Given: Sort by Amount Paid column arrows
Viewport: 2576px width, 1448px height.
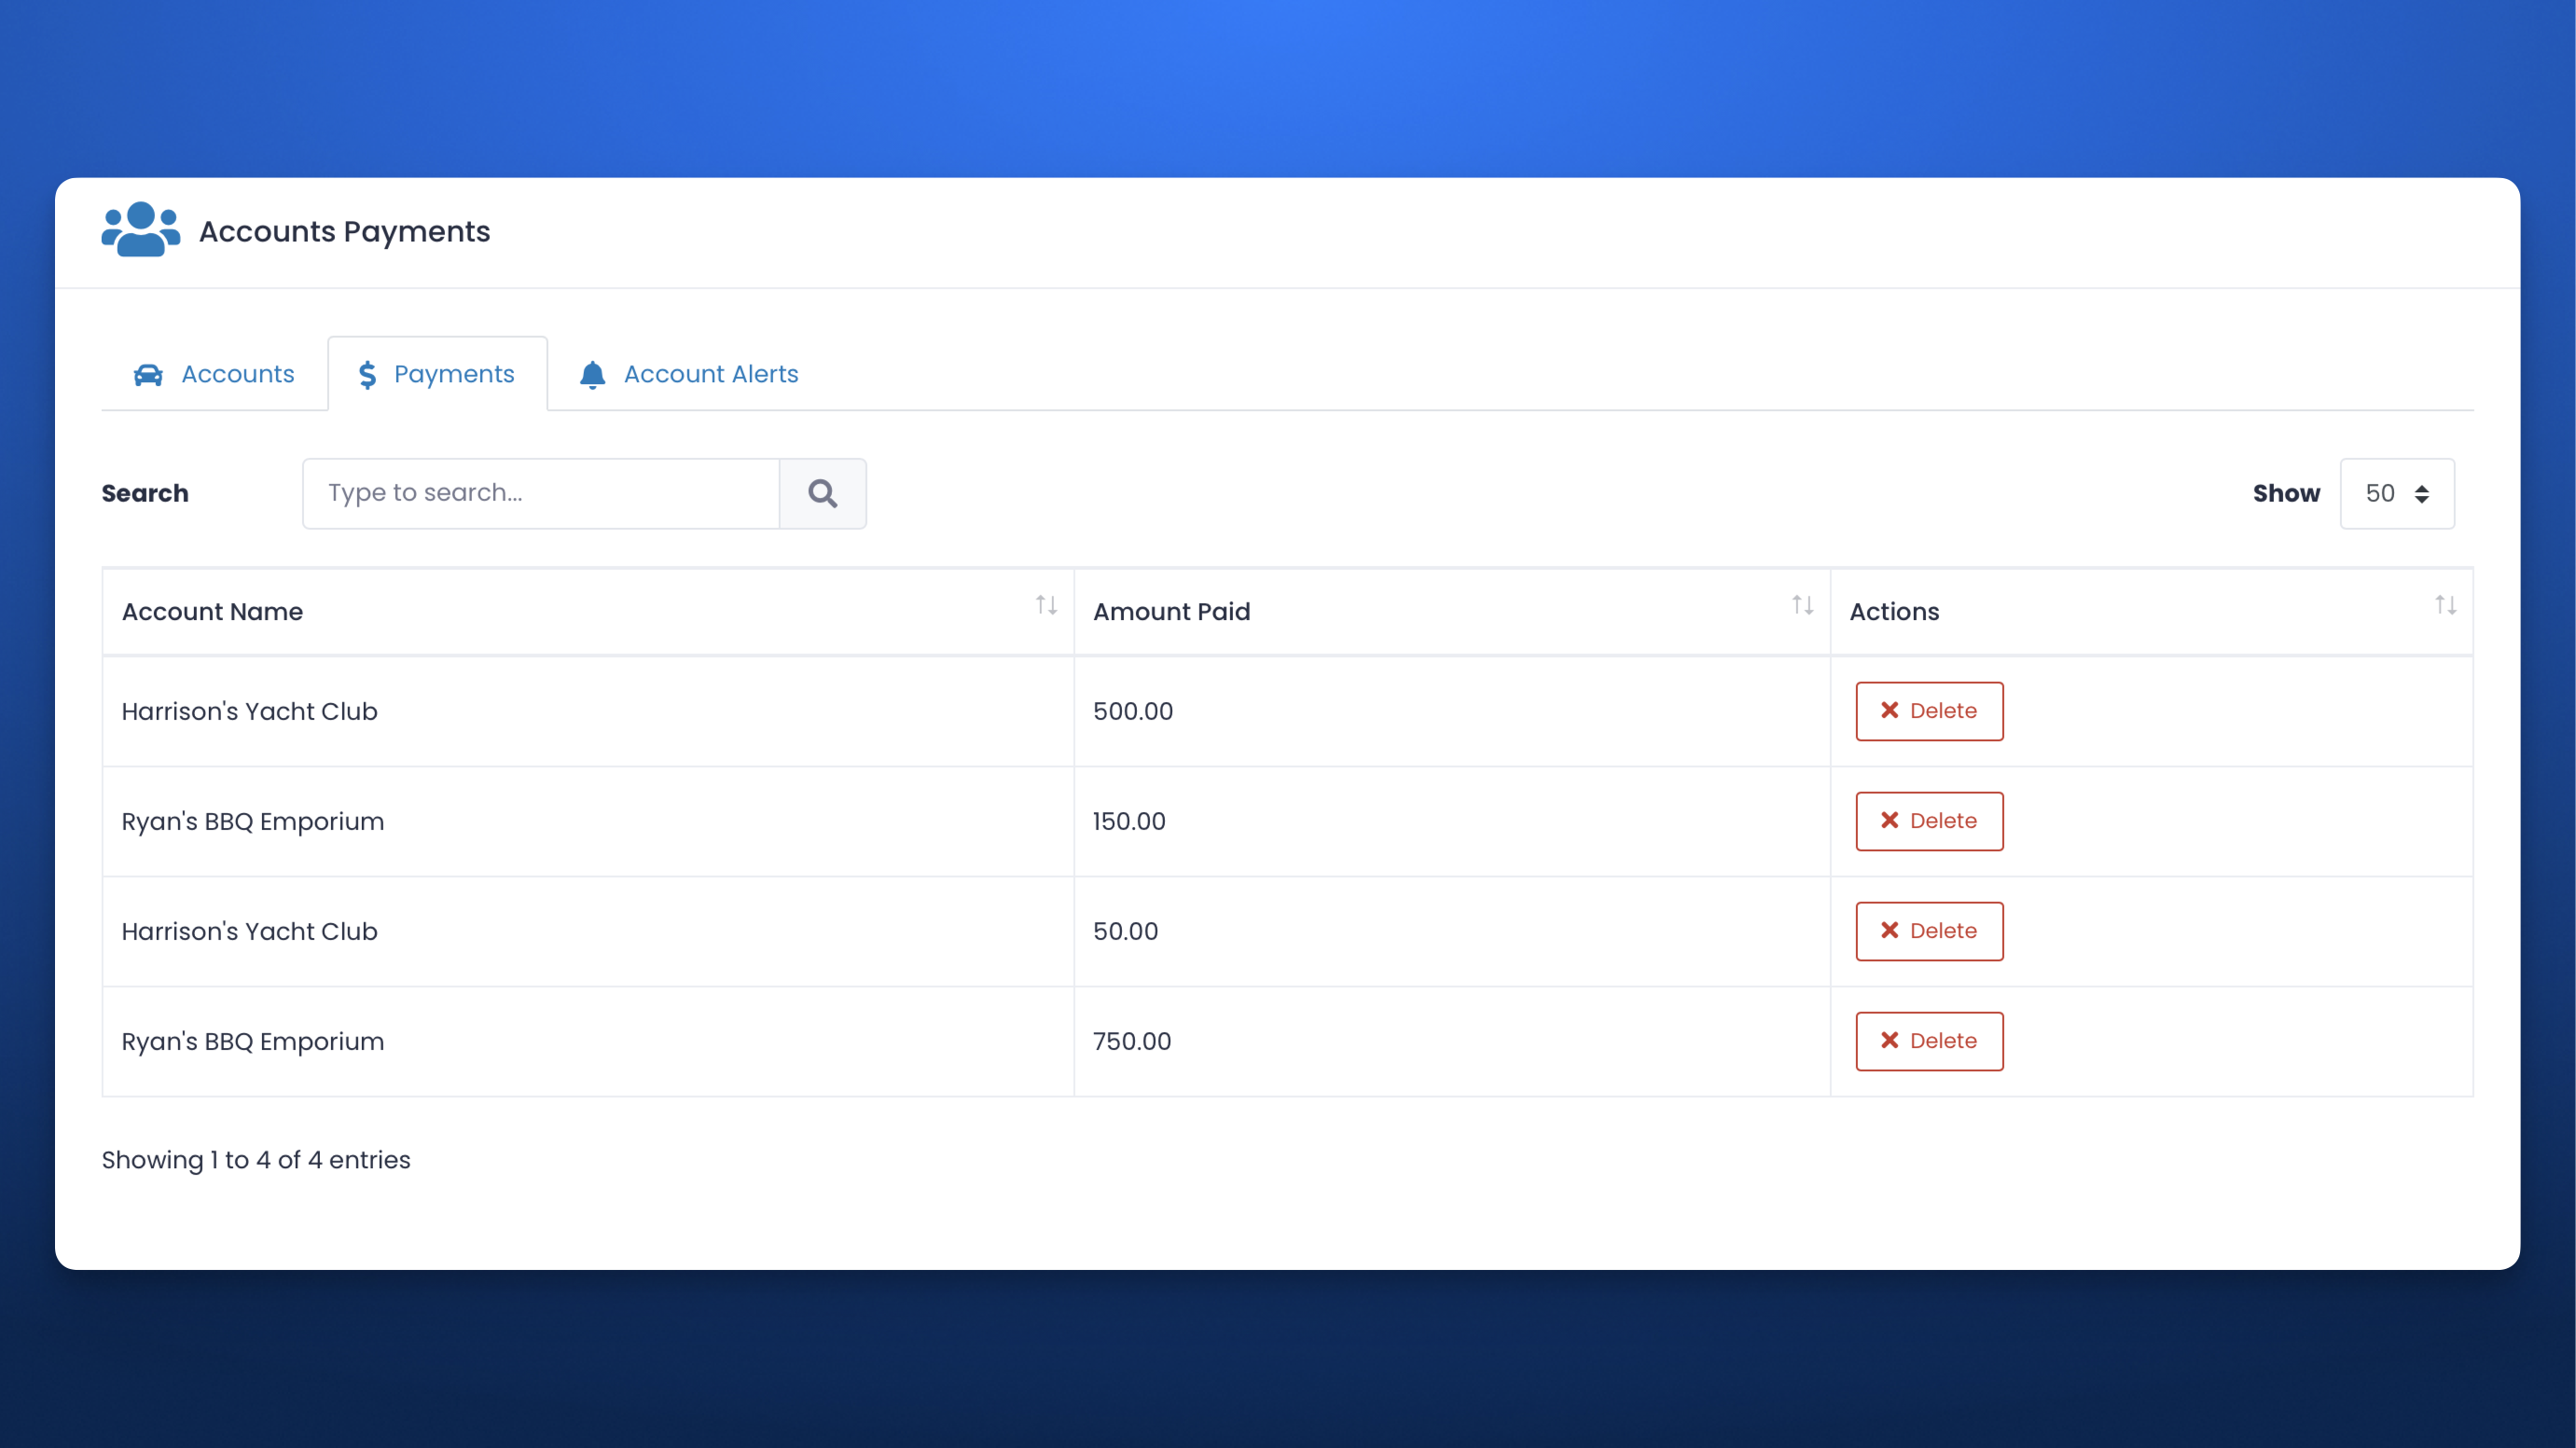Looking at the screenshot, I should tap(1802, 605).
